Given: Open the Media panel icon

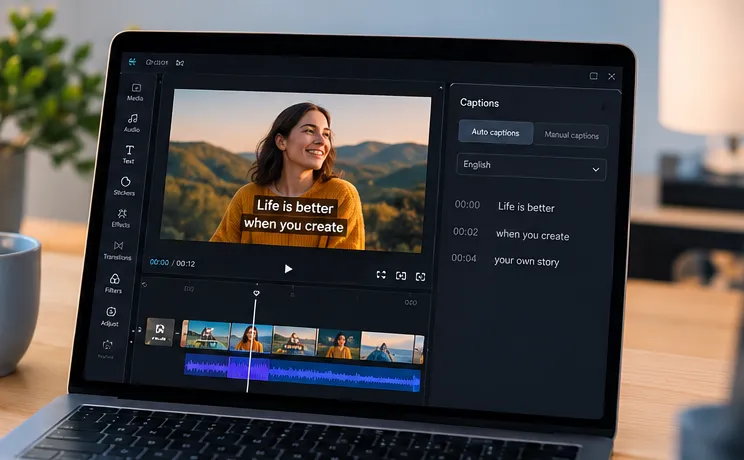Looking at the screenshot, I should point(136,92).
